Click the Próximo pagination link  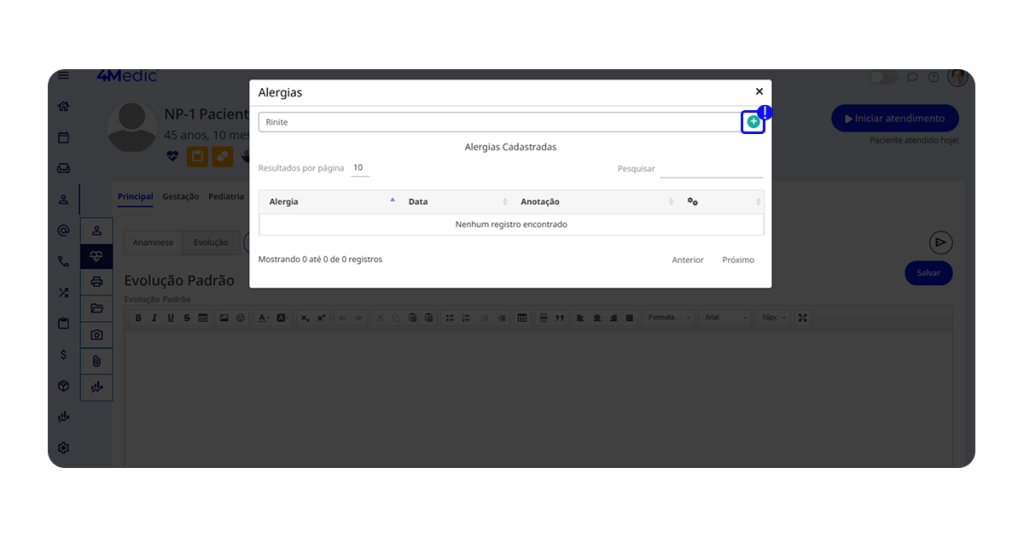click(738, 260)
